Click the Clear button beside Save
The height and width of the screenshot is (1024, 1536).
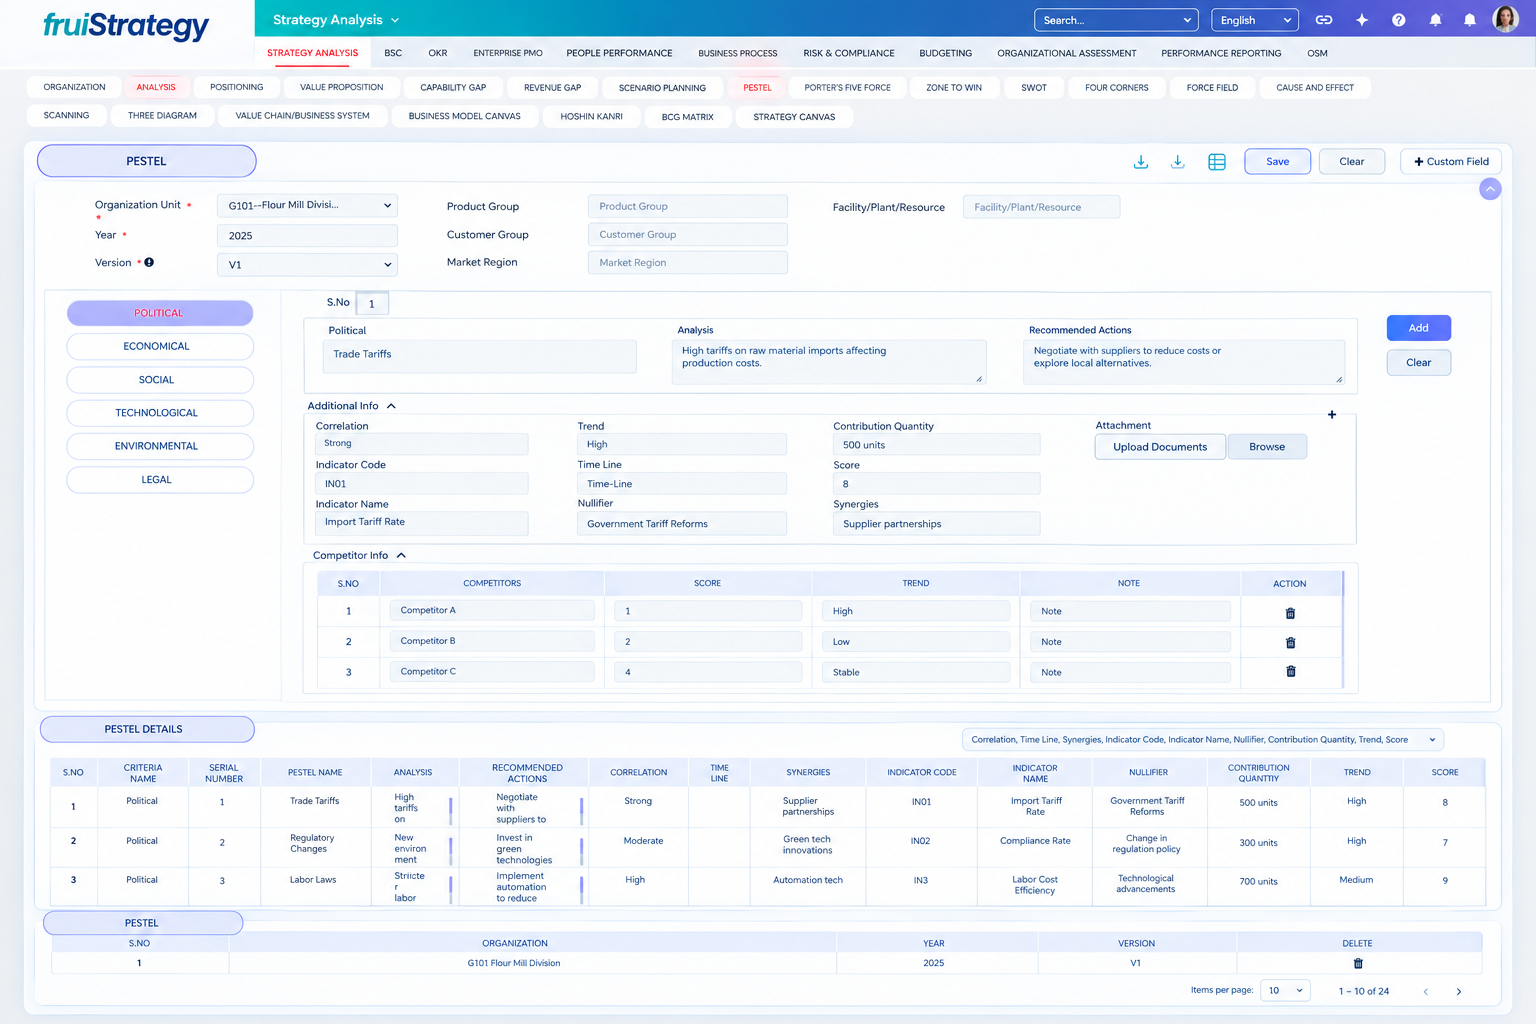click(x=1352, y=162)
